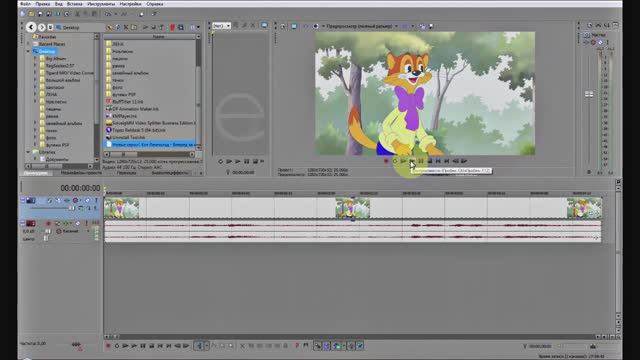Screen dimensions: 640x360
Task: Open the Вид menu
Action: (x=59, y=4)
